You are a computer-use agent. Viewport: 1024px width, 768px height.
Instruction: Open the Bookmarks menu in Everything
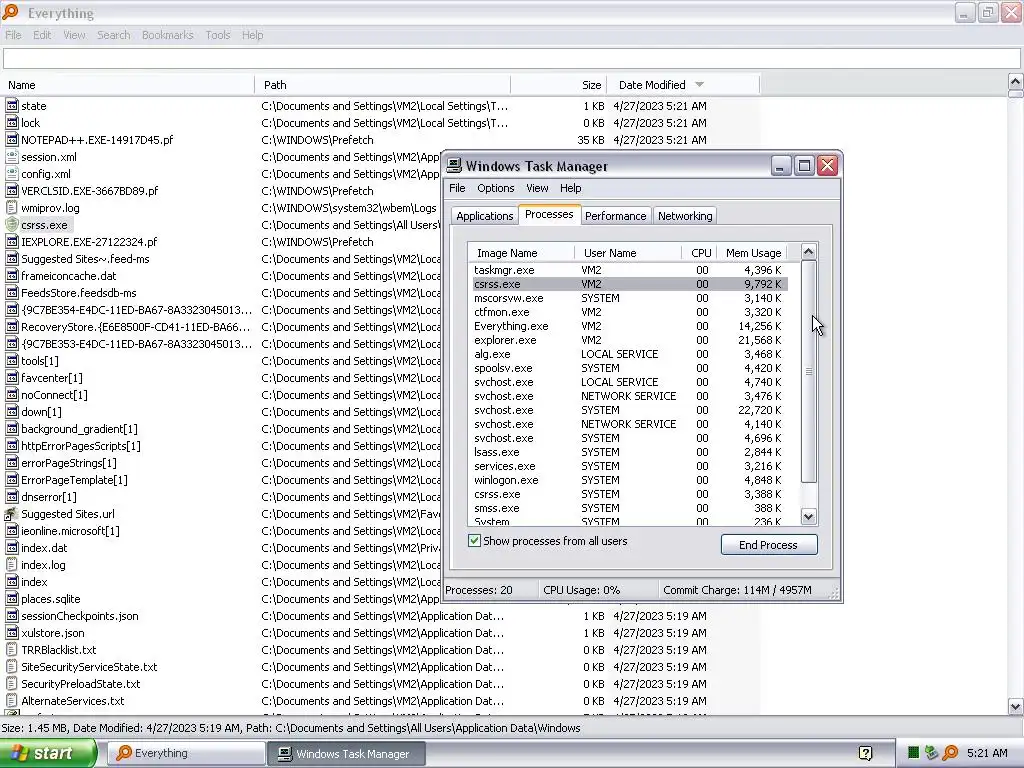point(167,35)
